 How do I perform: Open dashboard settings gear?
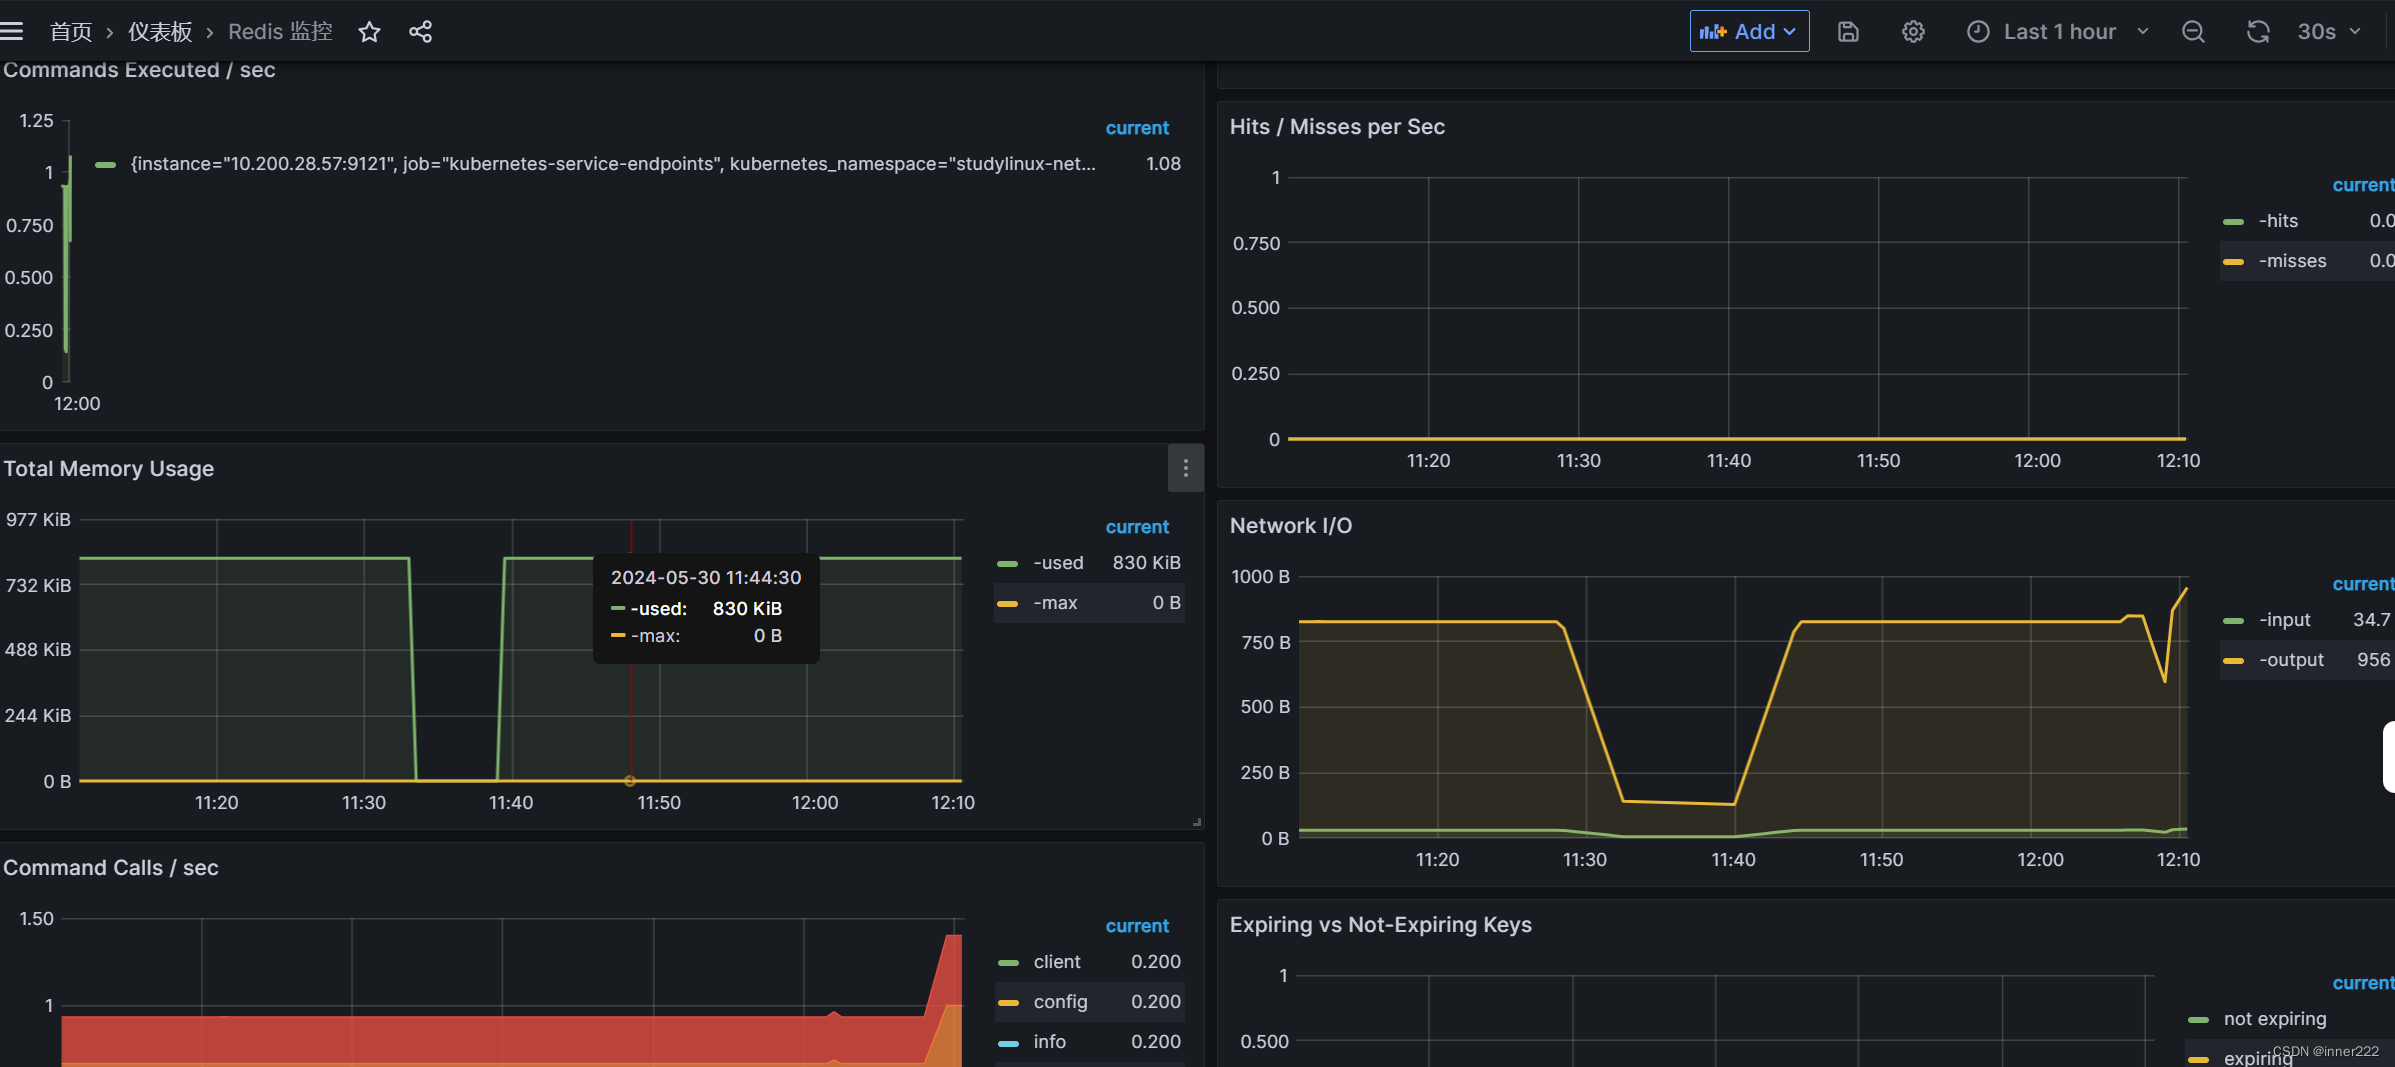(x=1913, y=32)
